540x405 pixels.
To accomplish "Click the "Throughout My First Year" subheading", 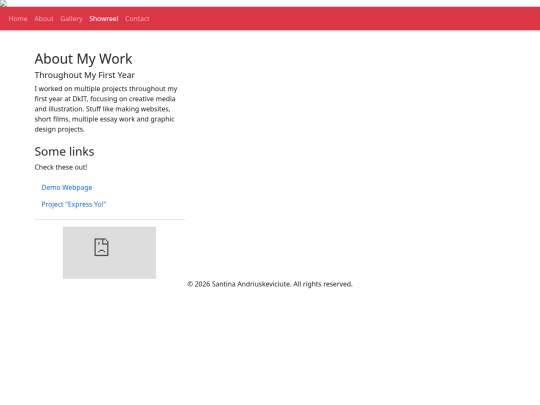I will [x=84, y=75].
